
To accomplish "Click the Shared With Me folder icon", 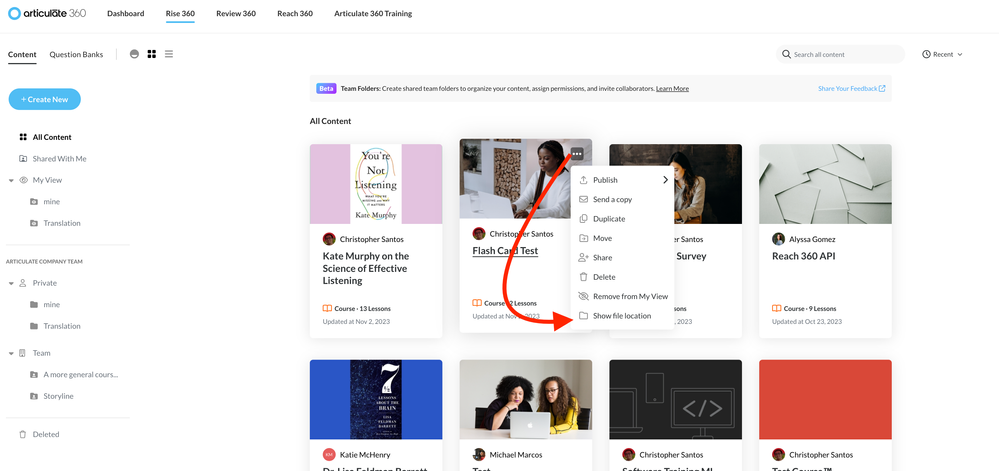I will tap(23, 159).
